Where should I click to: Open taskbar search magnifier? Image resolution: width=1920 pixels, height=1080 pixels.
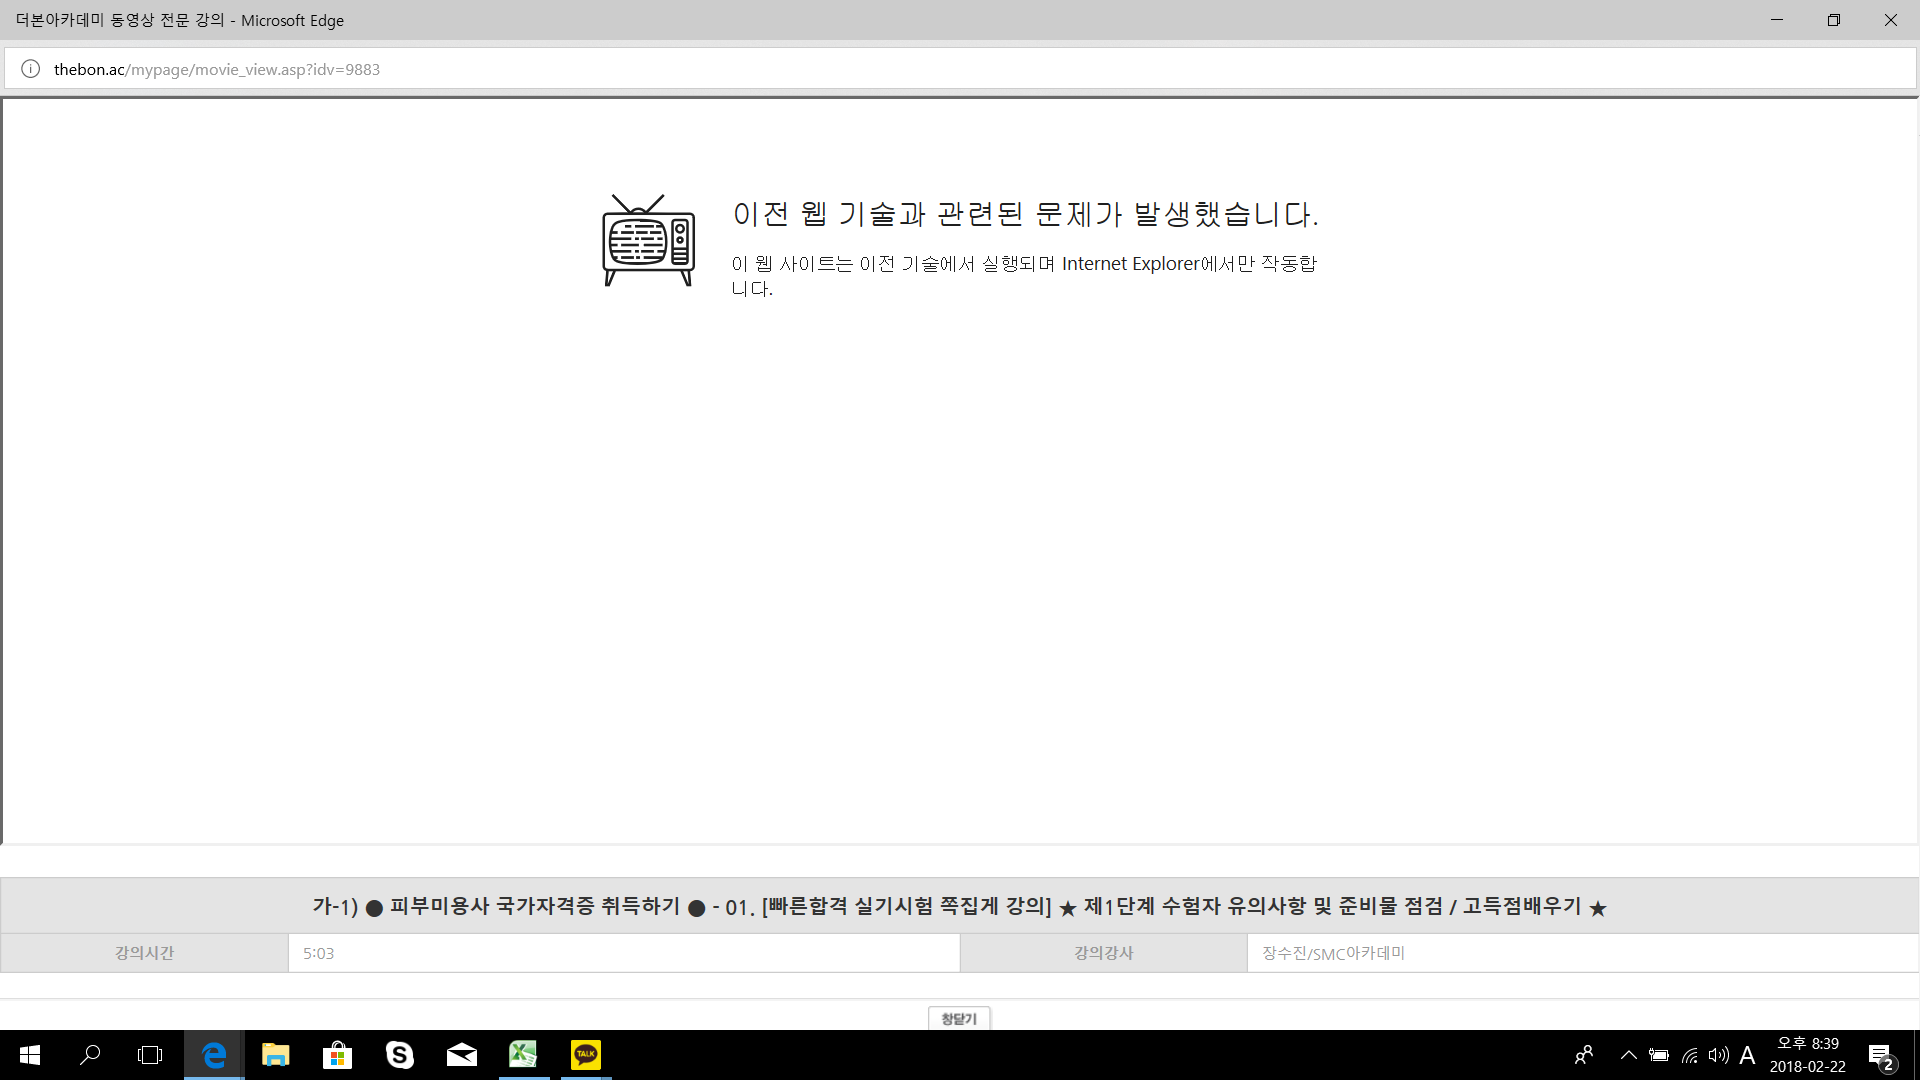click(90, 1055)
